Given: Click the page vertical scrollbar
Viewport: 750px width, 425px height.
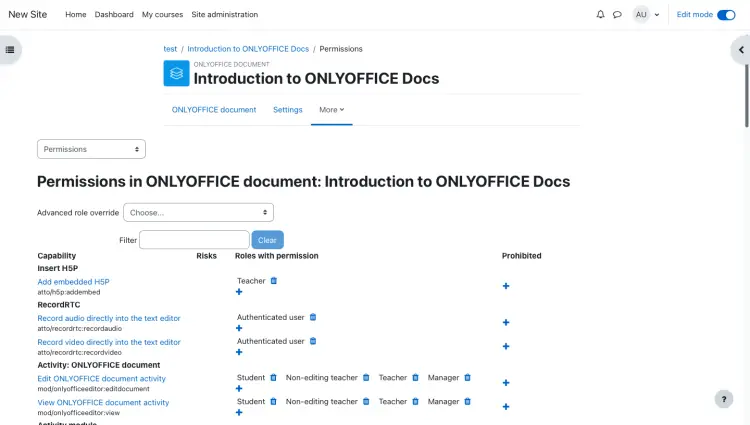Looking at the screenshot, I should pos(747,96).
